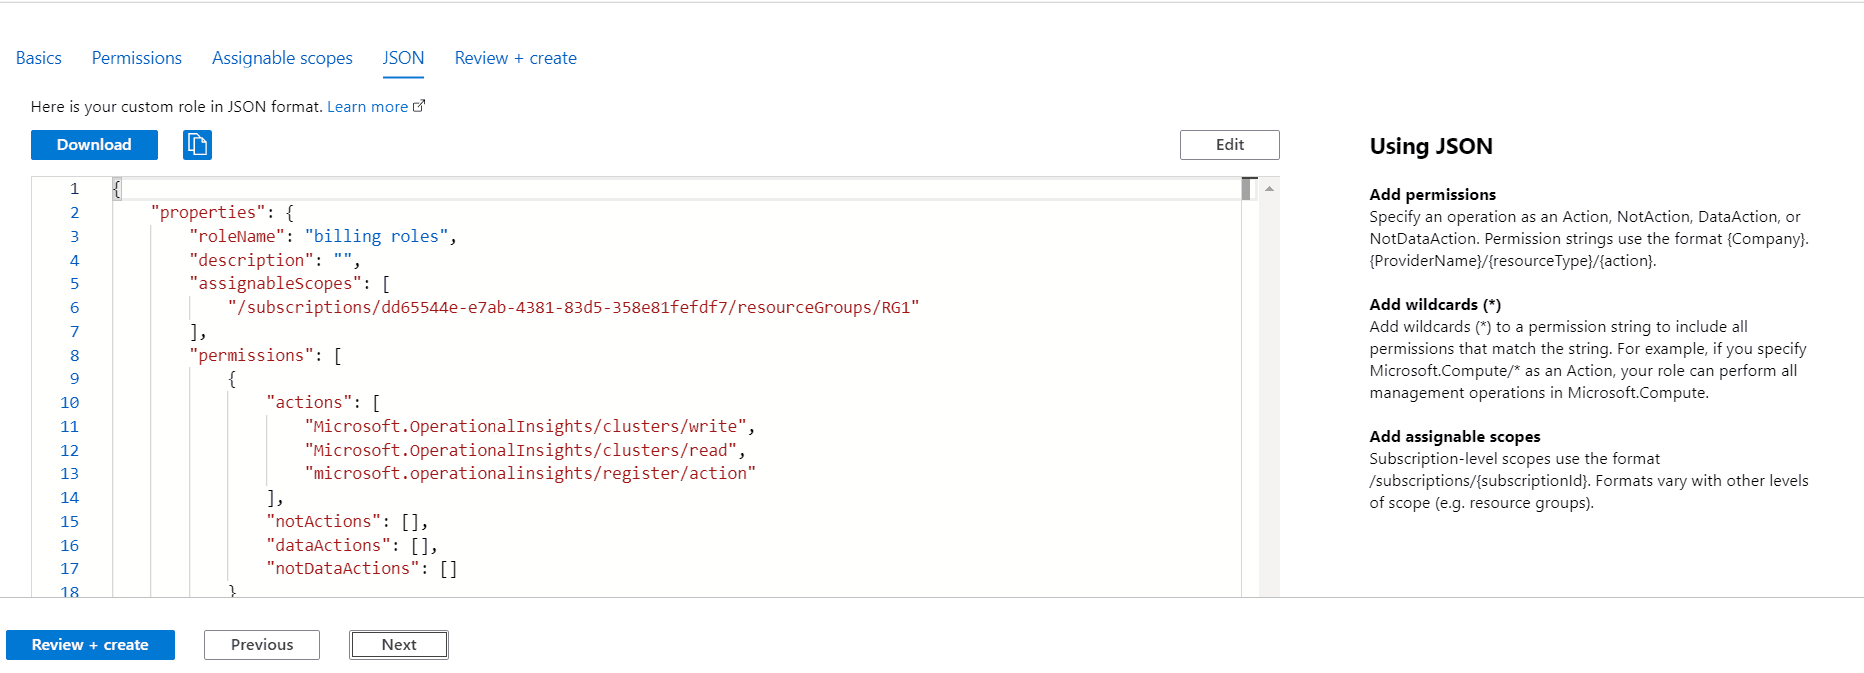Advance using the Next button
Image resolution: width=1864 pixels, height=673 pixels.
(x=399, y=645)
